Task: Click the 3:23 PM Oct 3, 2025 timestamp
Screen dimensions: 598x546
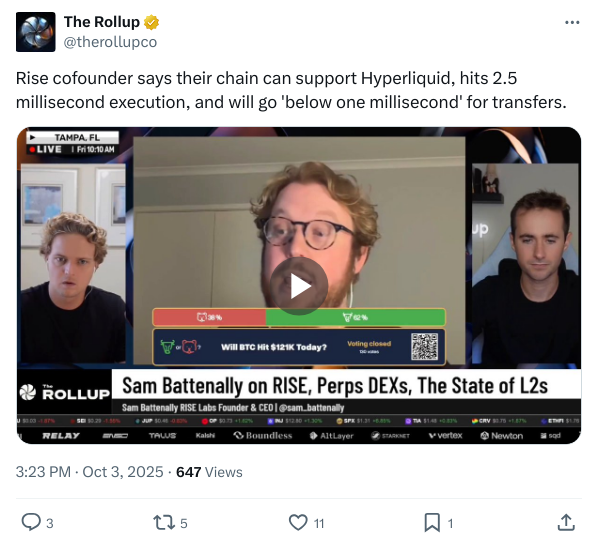Action: (89, 472)
